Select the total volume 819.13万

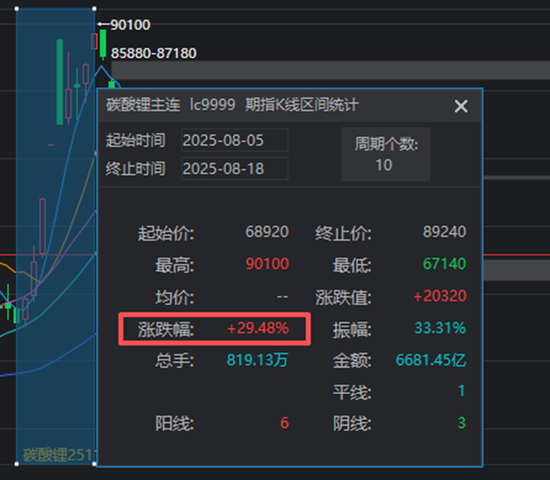(x=257, y=360)
